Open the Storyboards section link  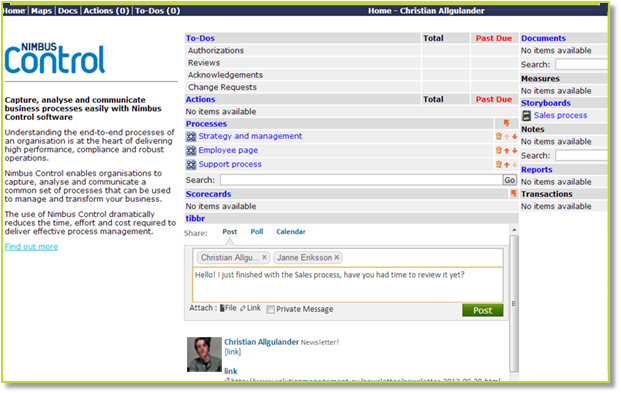pyautogui.click(x=546, y=103)
